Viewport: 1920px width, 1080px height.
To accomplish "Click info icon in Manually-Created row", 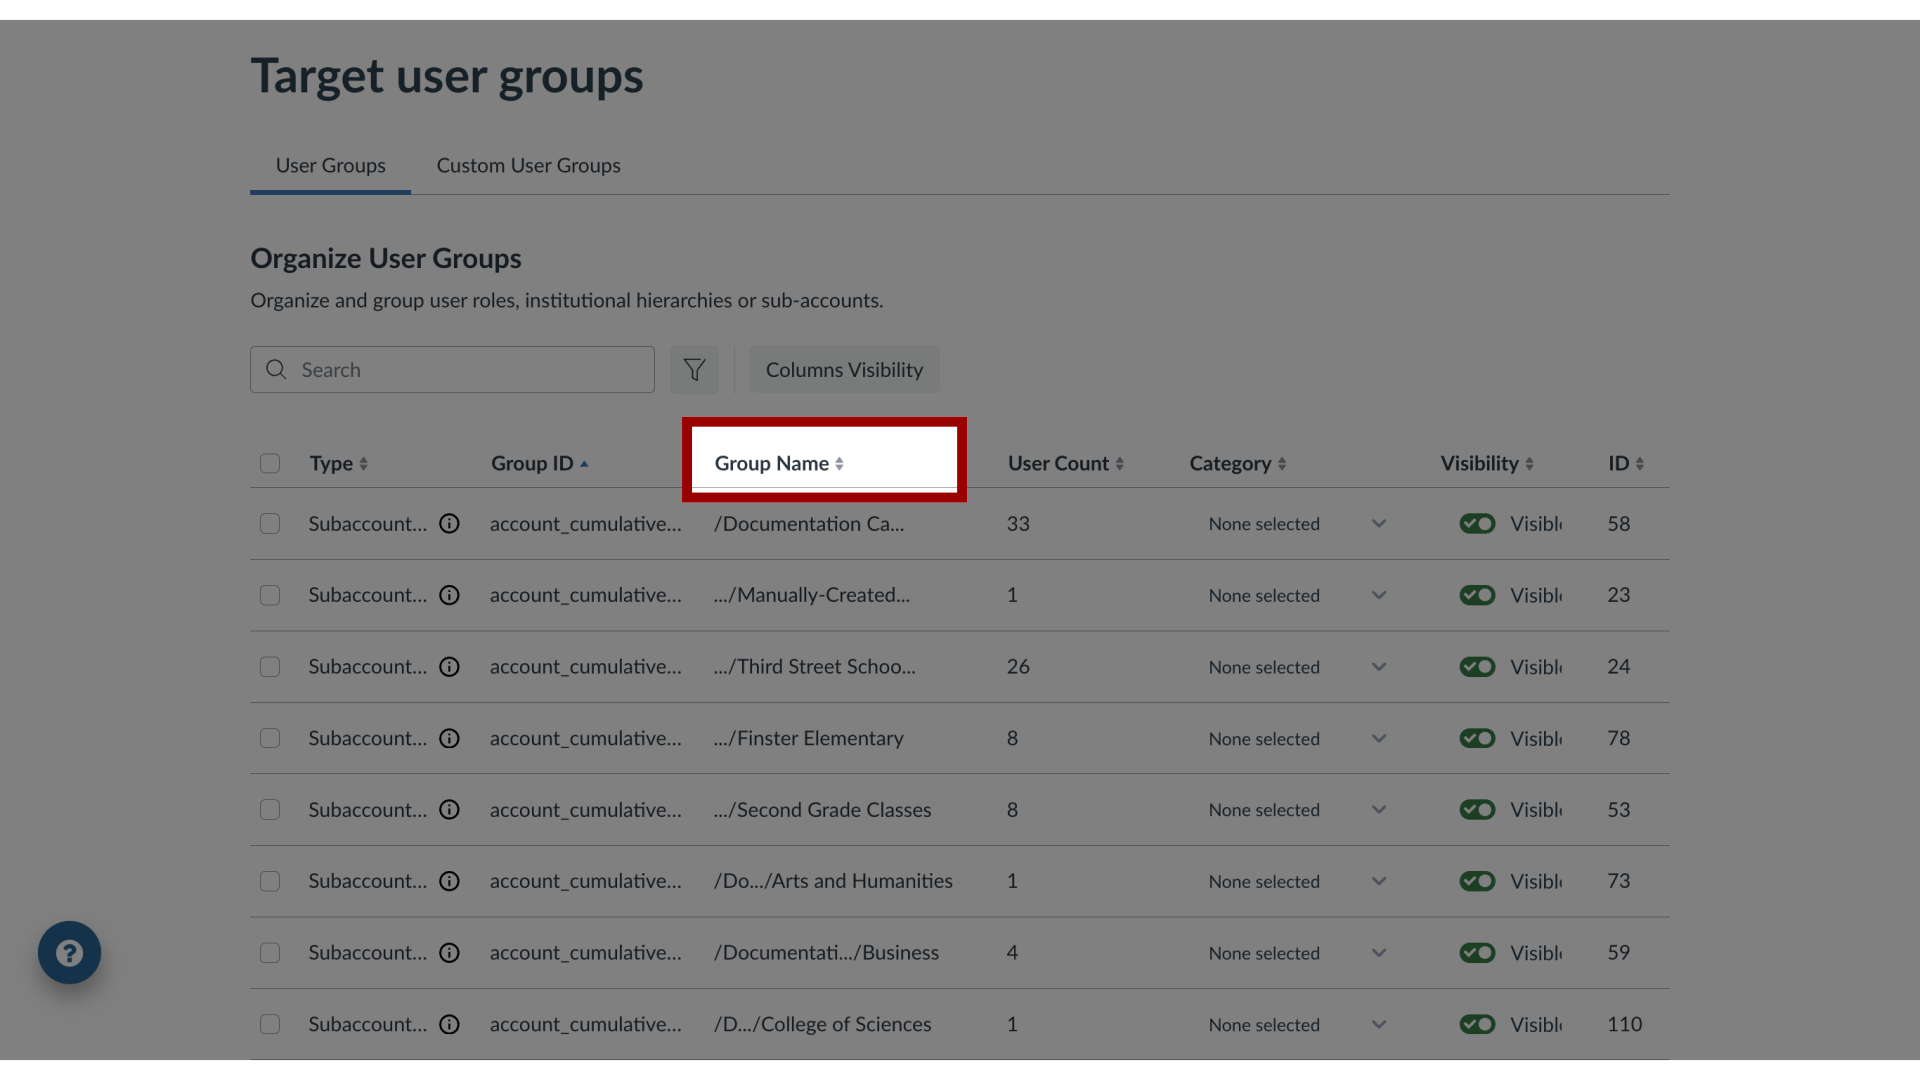I will pyautogui.click(x=450, y=595).
